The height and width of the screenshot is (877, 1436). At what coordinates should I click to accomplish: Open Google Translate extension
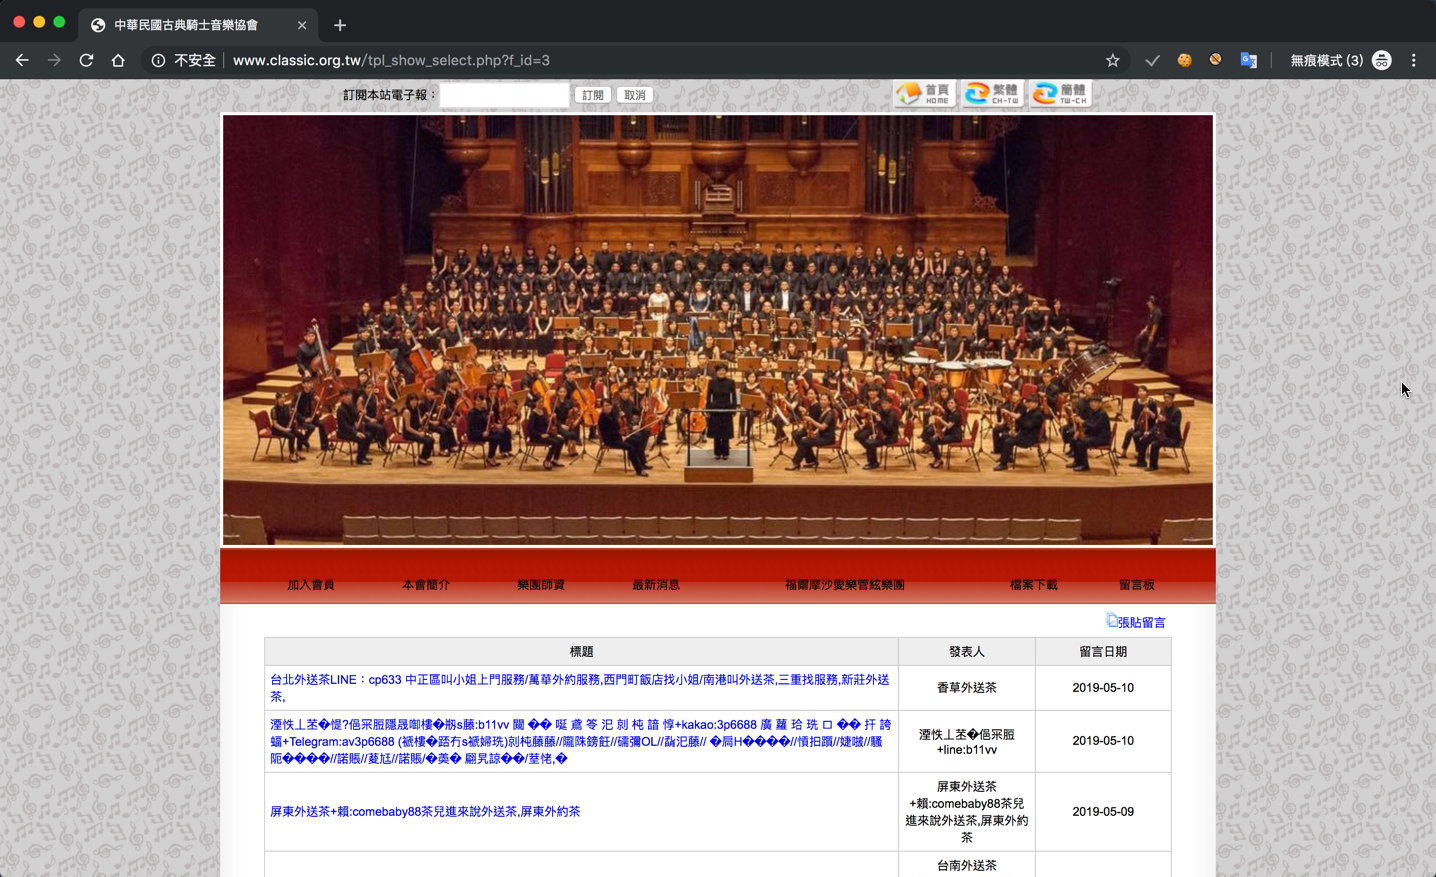1248,60
